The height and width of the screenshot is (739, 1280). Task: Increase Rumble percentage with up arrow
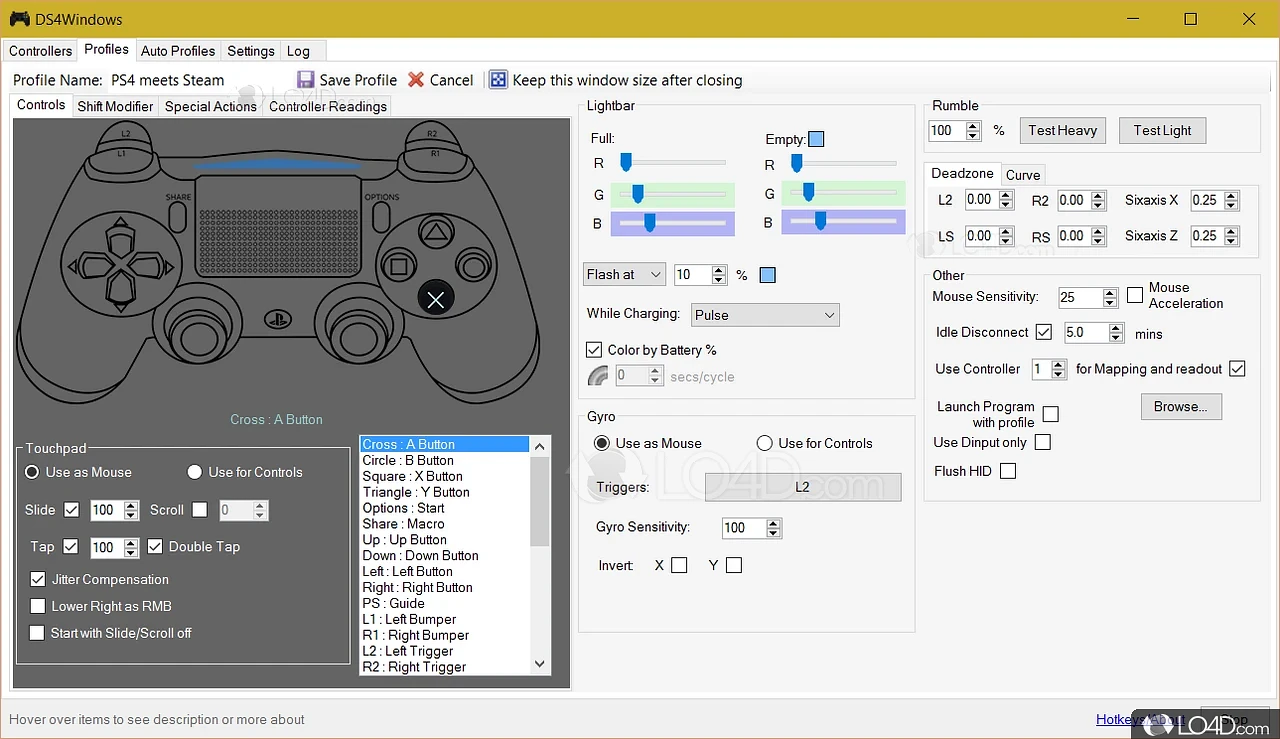[973, 126]
